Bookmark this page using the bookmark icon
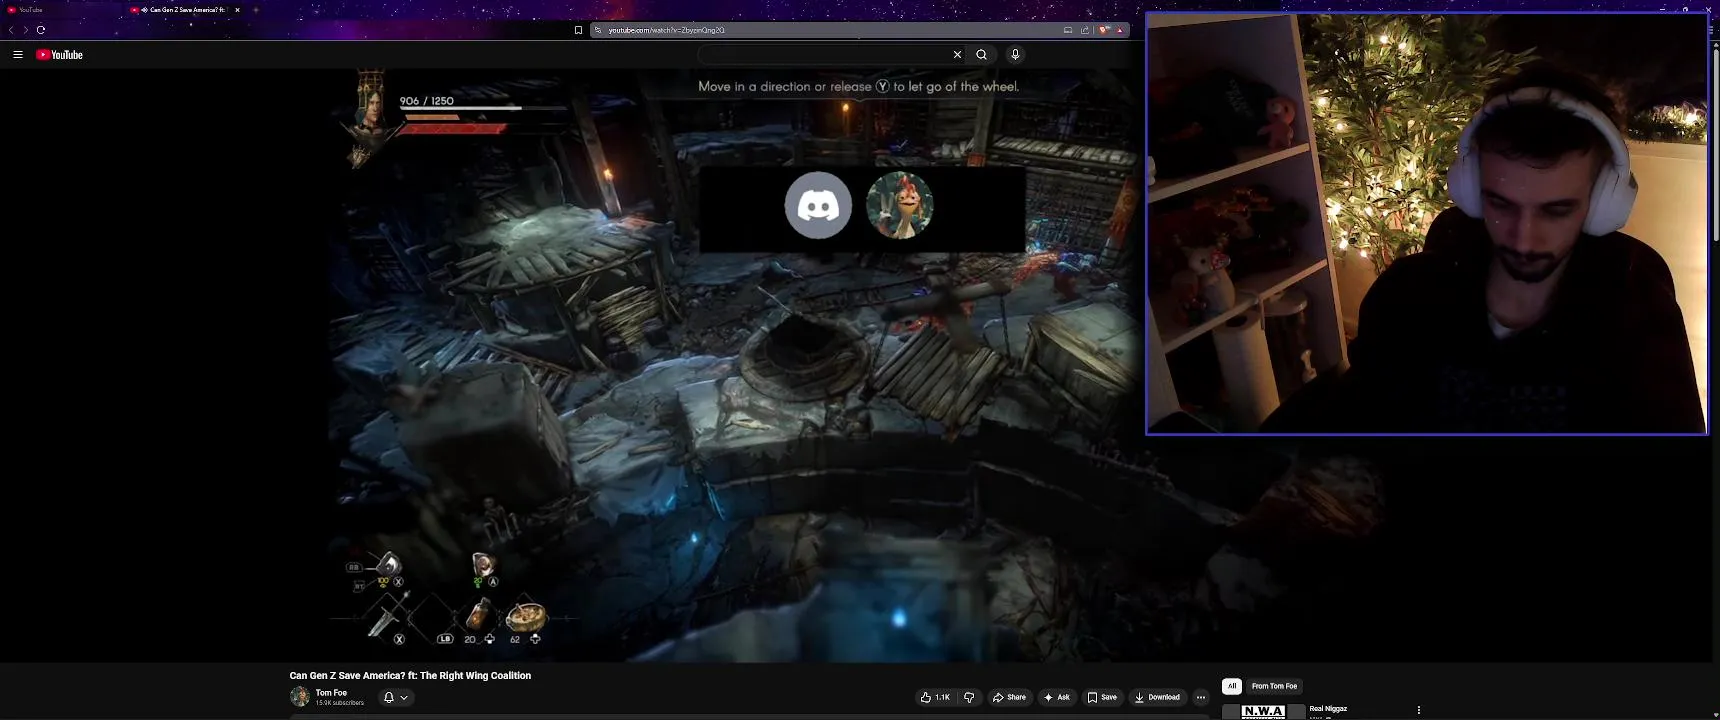1720x720 pixels. click(x=578, y=30)
